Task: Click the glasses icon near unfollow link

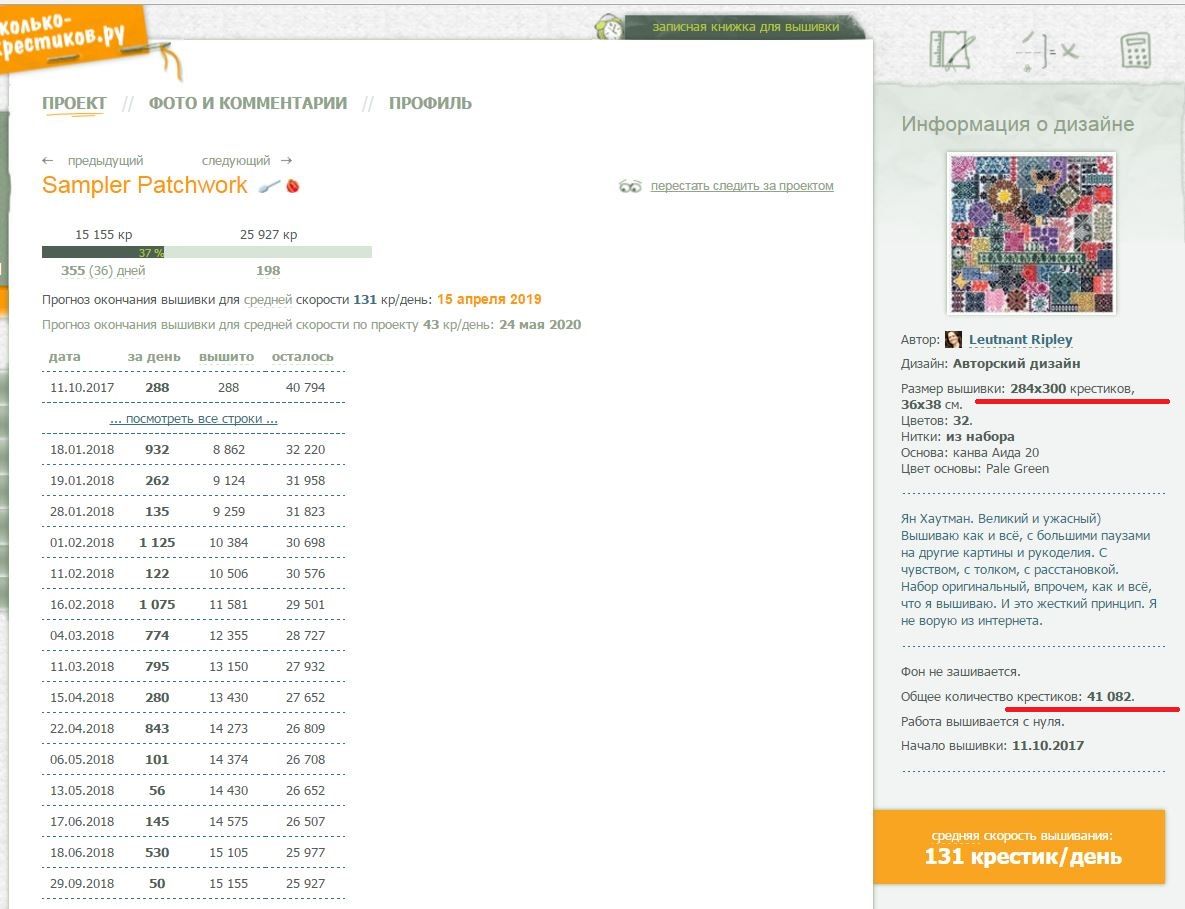Action: click(x=630, y=186)
